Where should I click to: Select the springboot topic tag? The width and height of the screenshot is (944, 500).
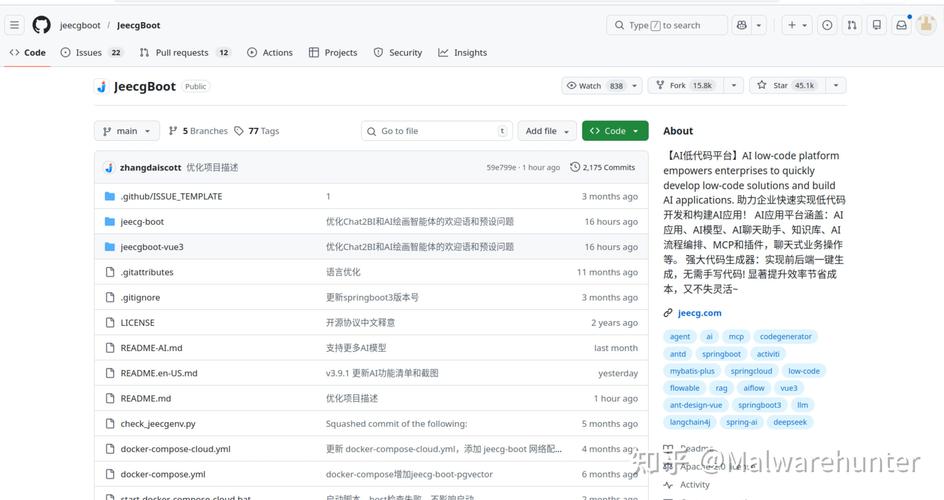(721, 354)
